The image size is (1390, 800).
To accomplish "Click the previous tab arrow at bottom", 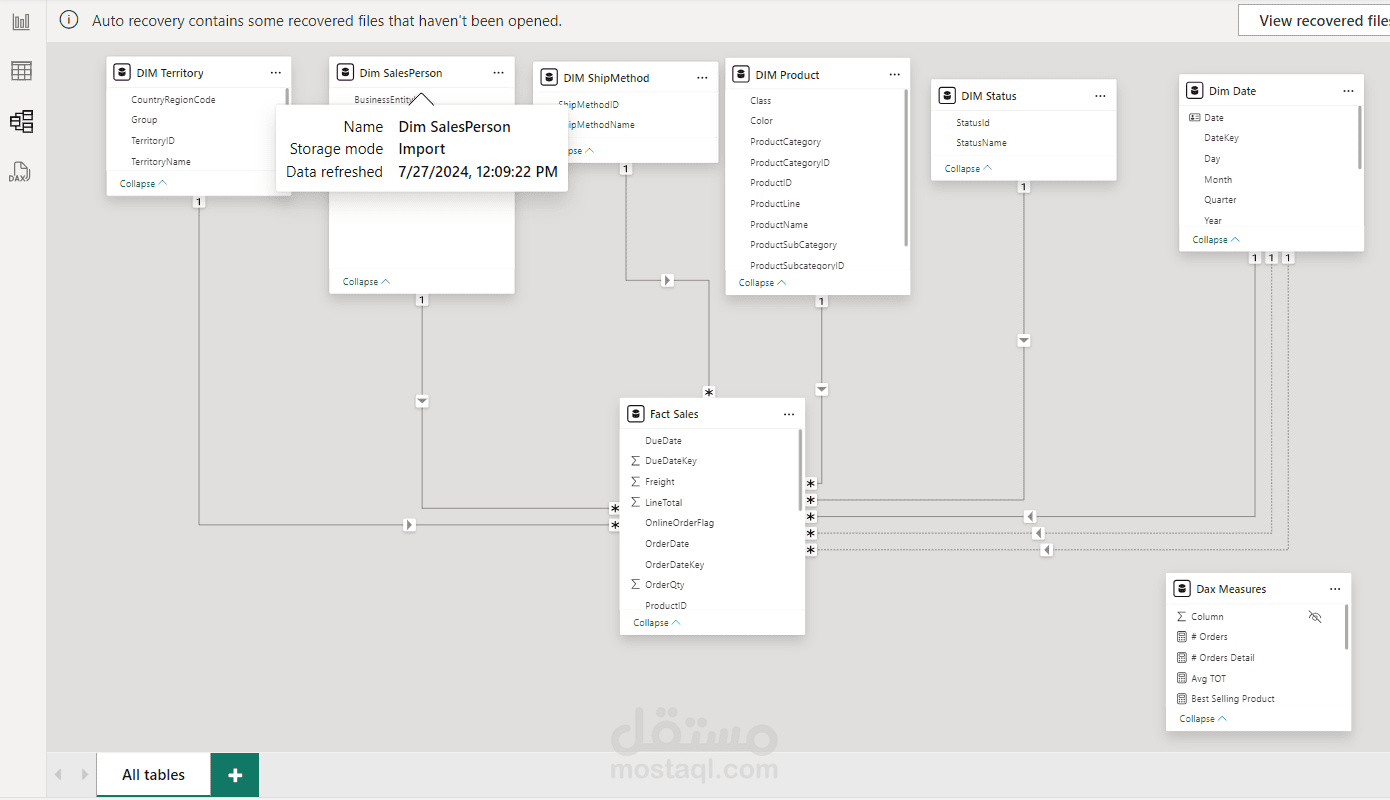I will (58, 775).
